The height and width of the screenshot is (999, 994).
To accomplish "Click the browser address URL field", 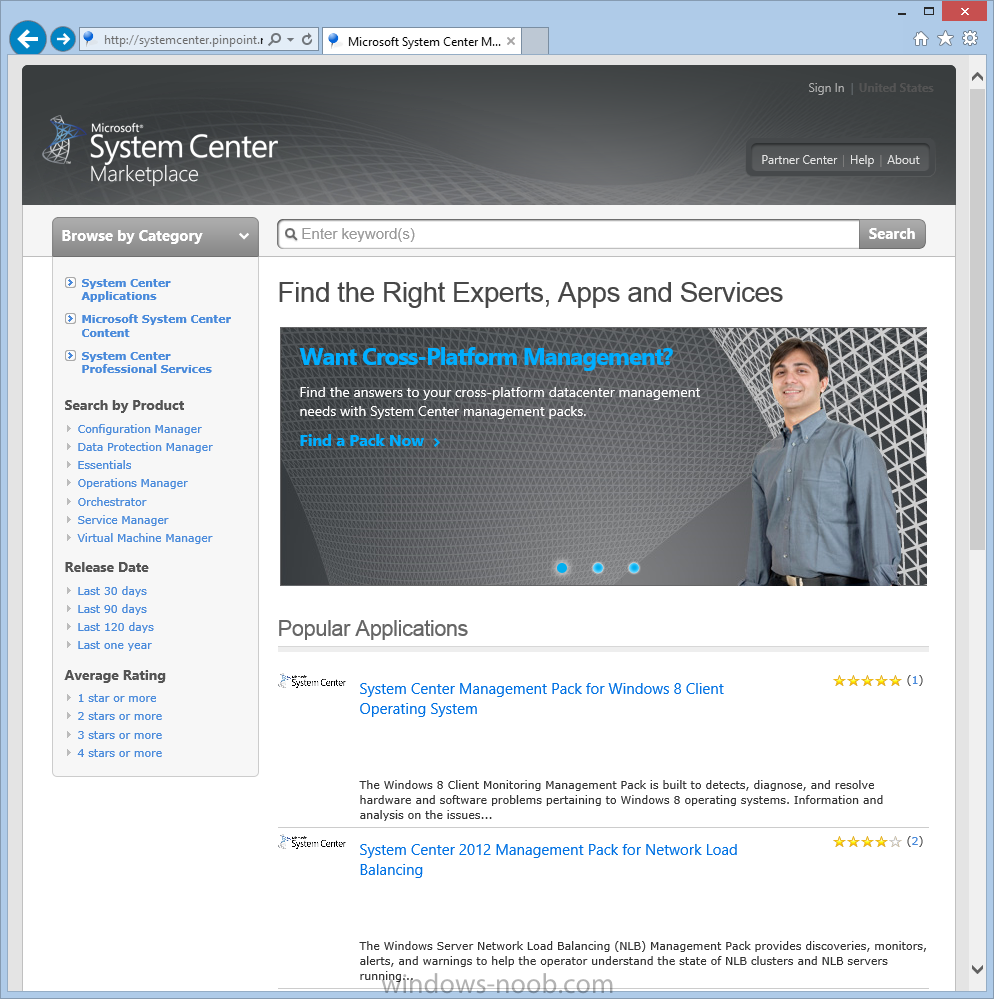I will 183,40.
